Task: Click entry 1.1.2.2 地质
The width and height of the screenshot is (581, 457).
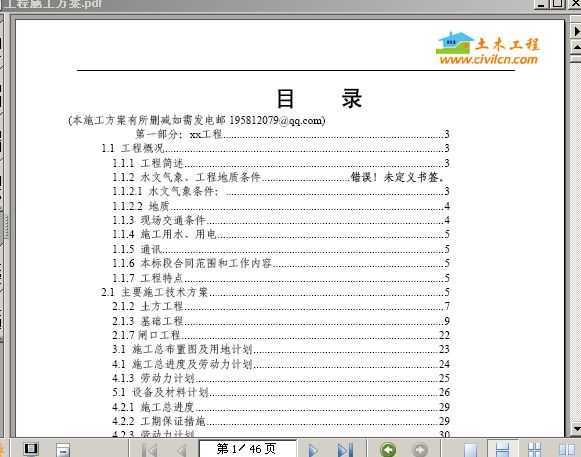Action: pos(281,206)
